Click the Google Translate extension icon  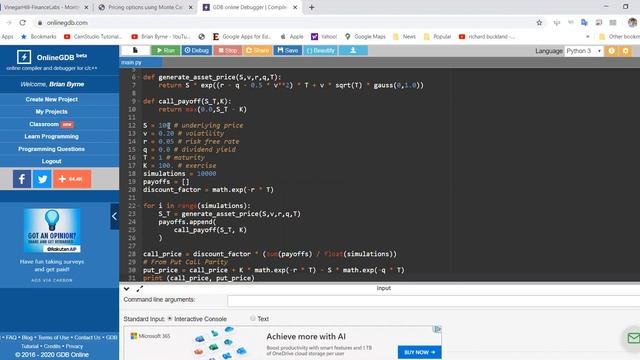pos(584,23)
